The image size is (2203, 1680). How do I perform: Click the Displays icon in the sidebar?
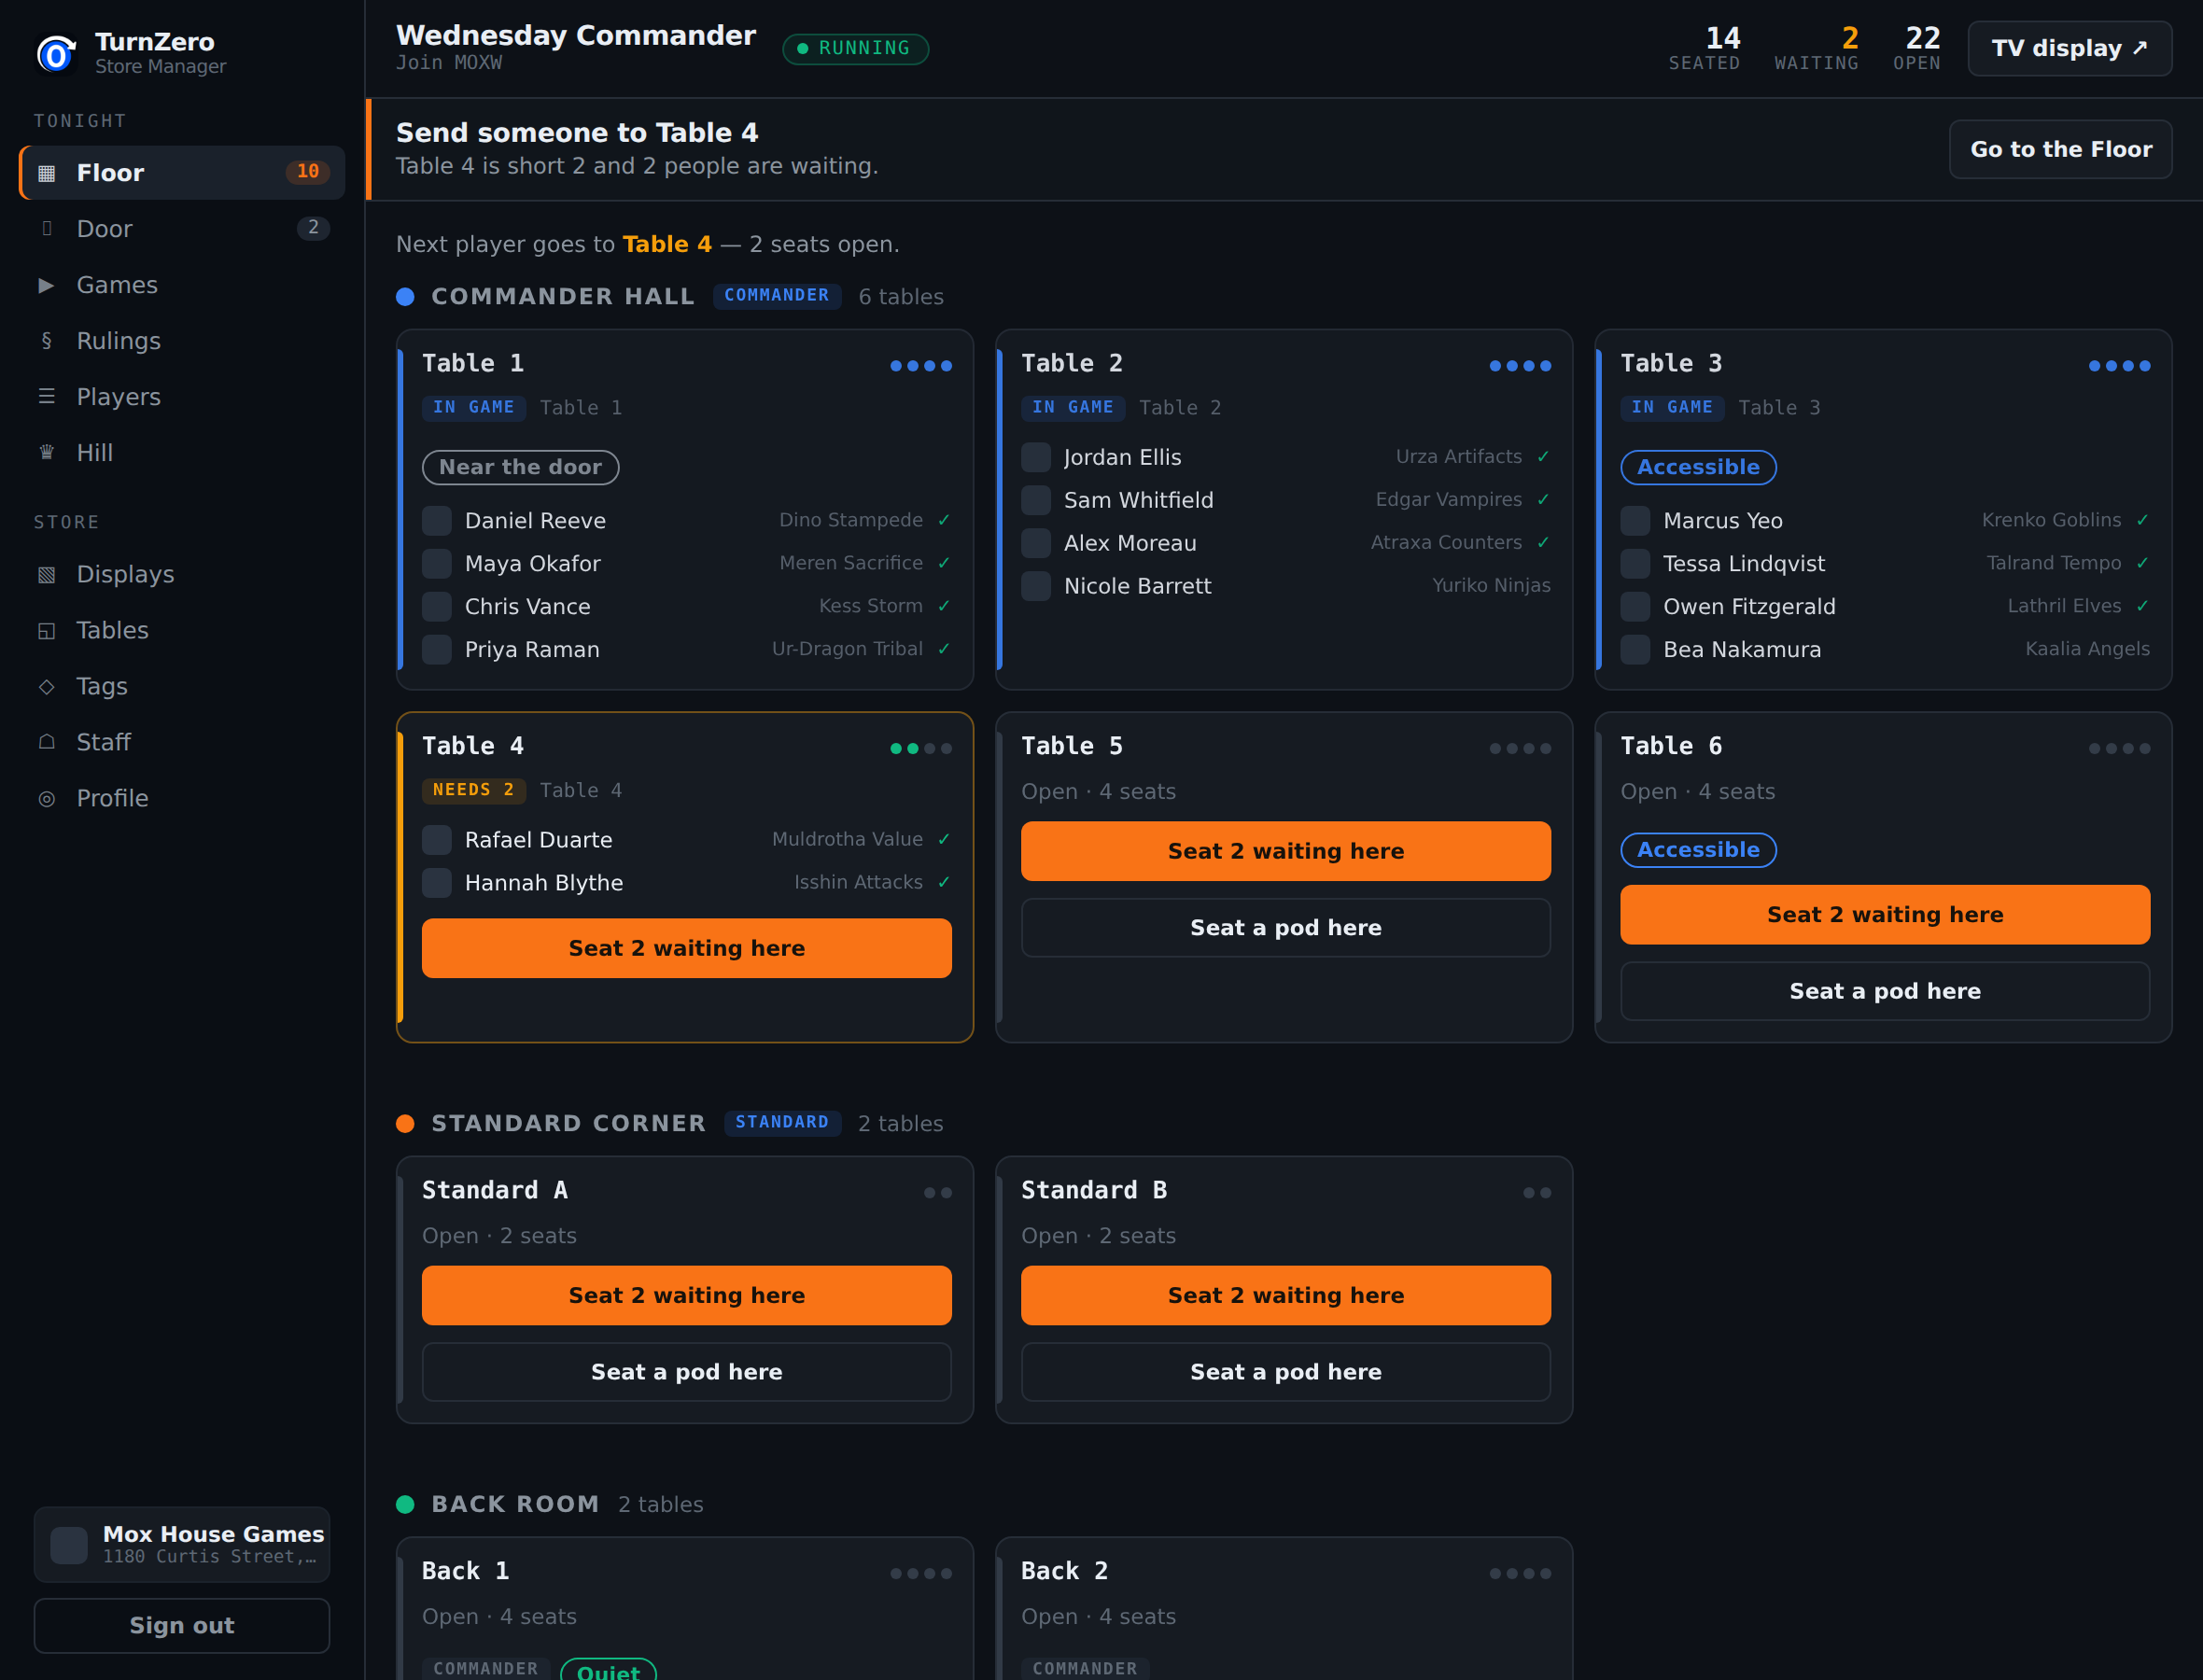coord(46,575)
